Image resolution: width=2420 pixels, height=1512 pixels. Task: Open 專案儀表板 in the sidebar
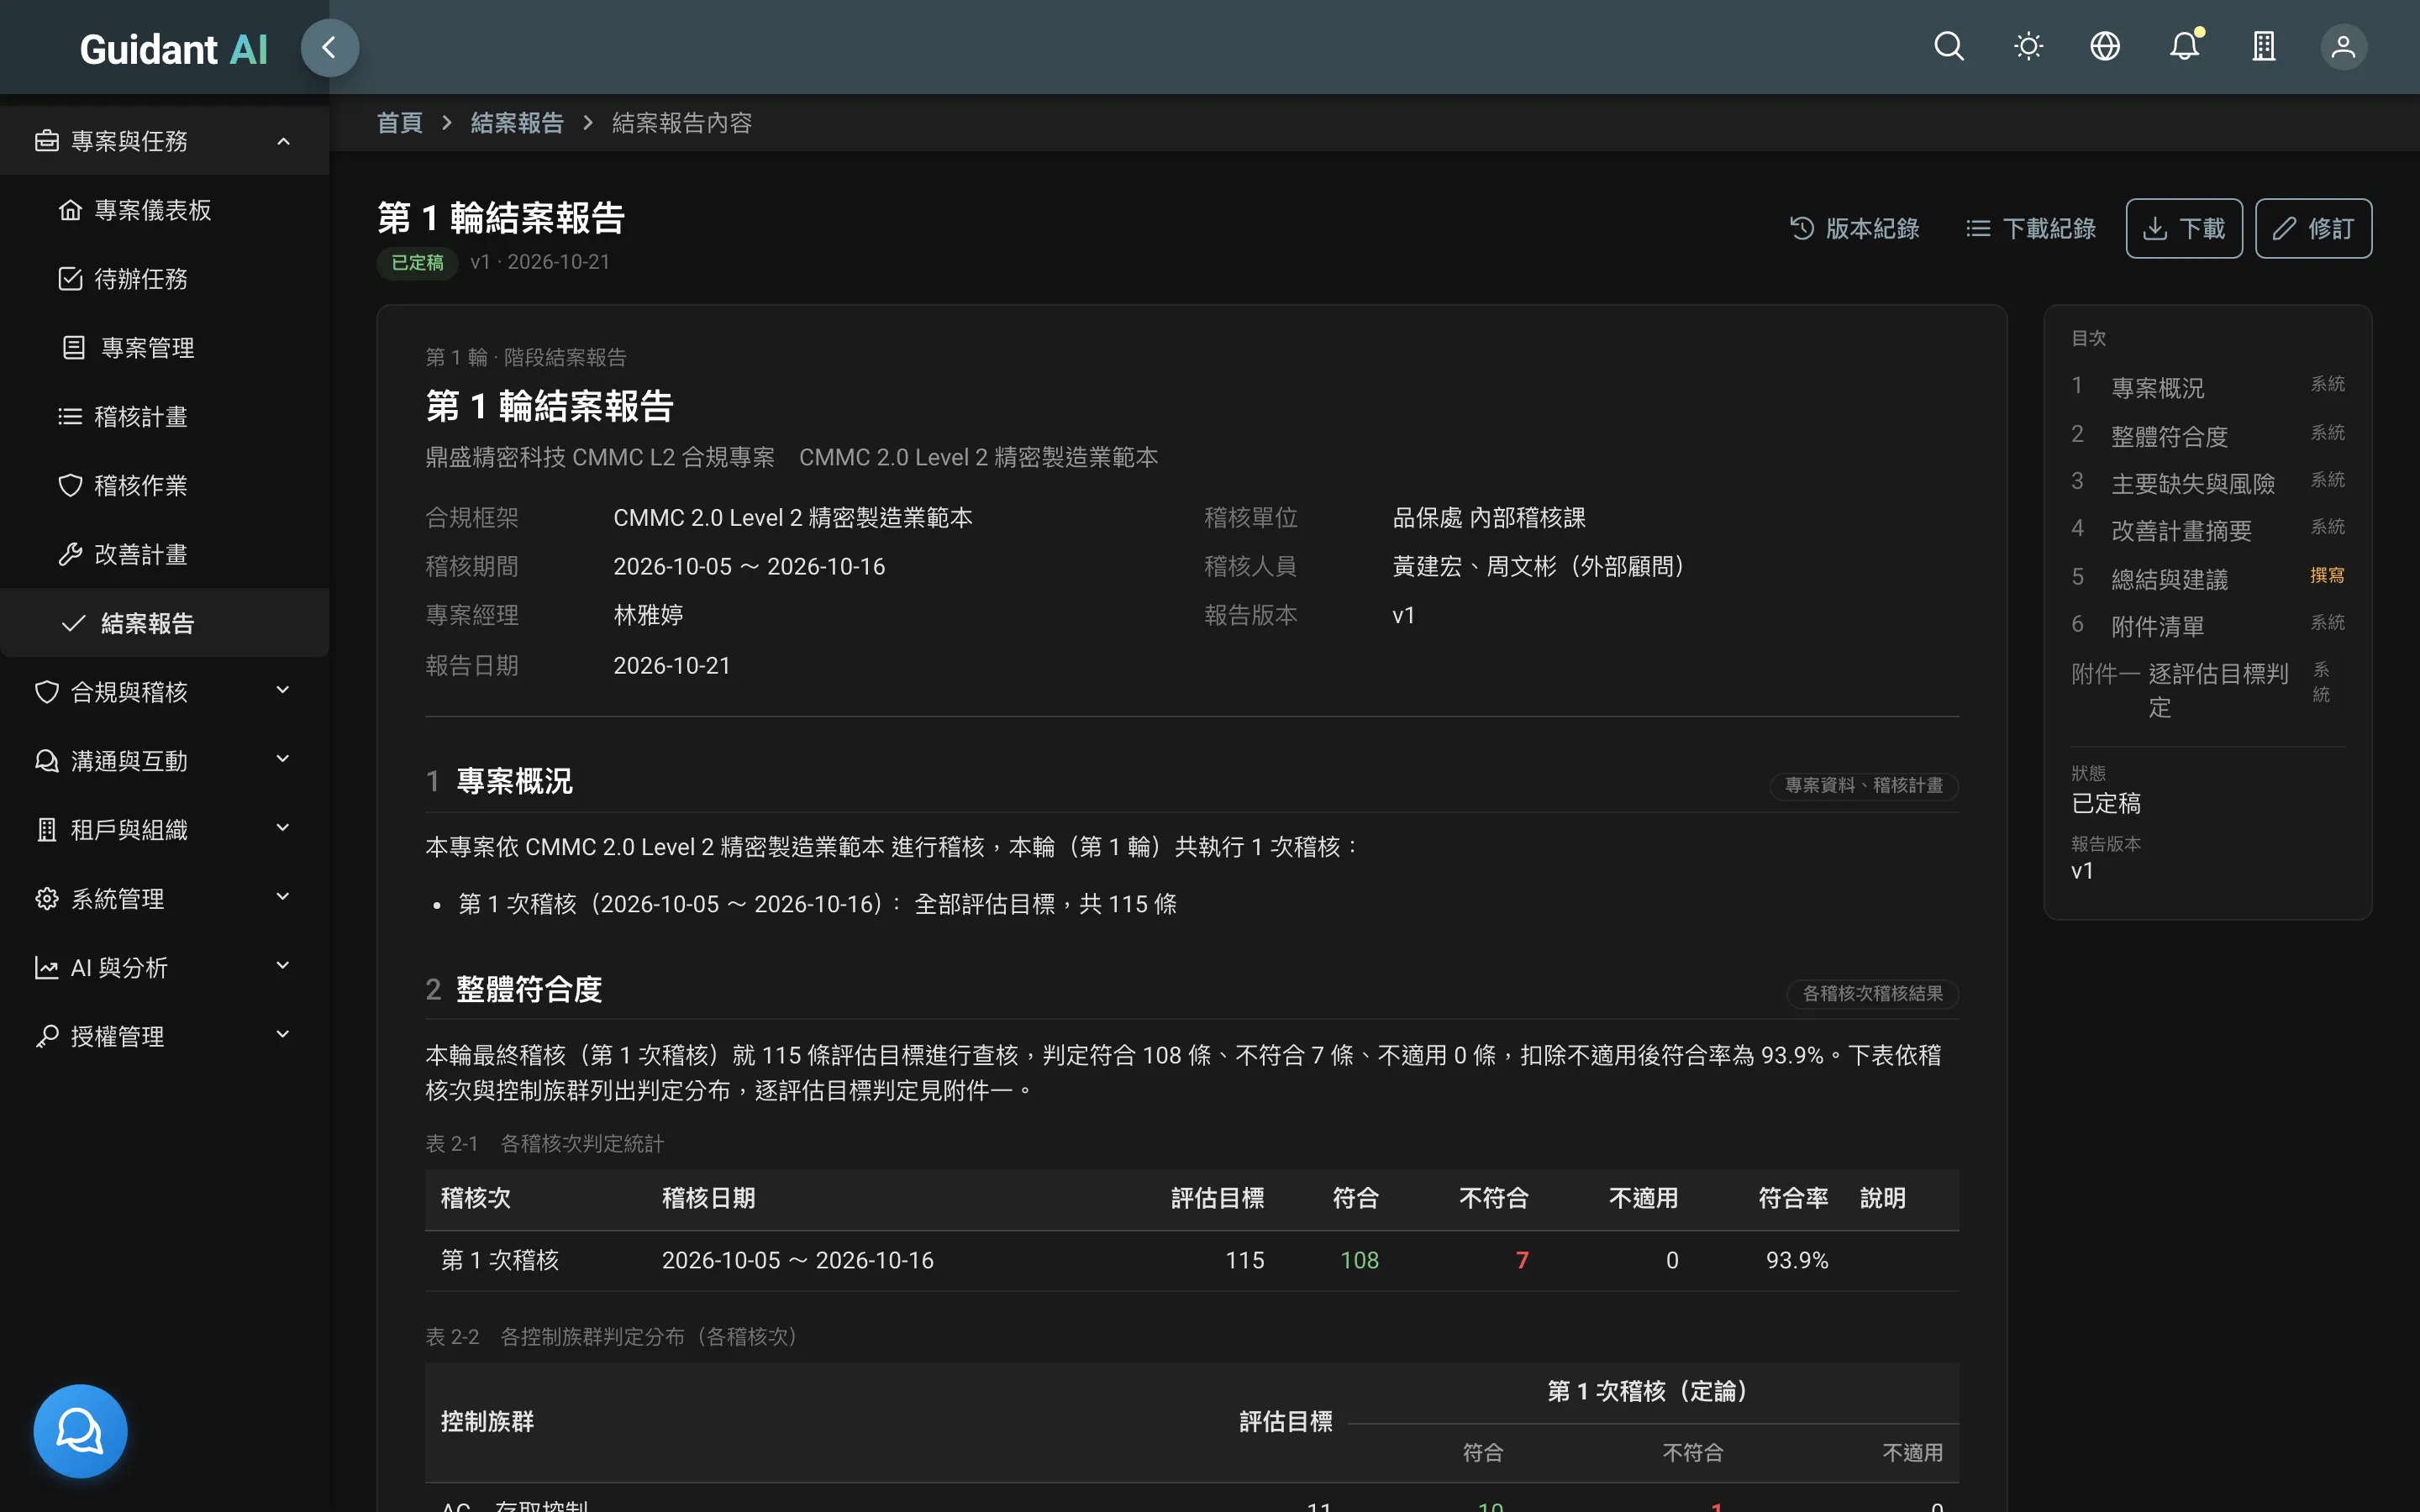click(x=165, y=210)
